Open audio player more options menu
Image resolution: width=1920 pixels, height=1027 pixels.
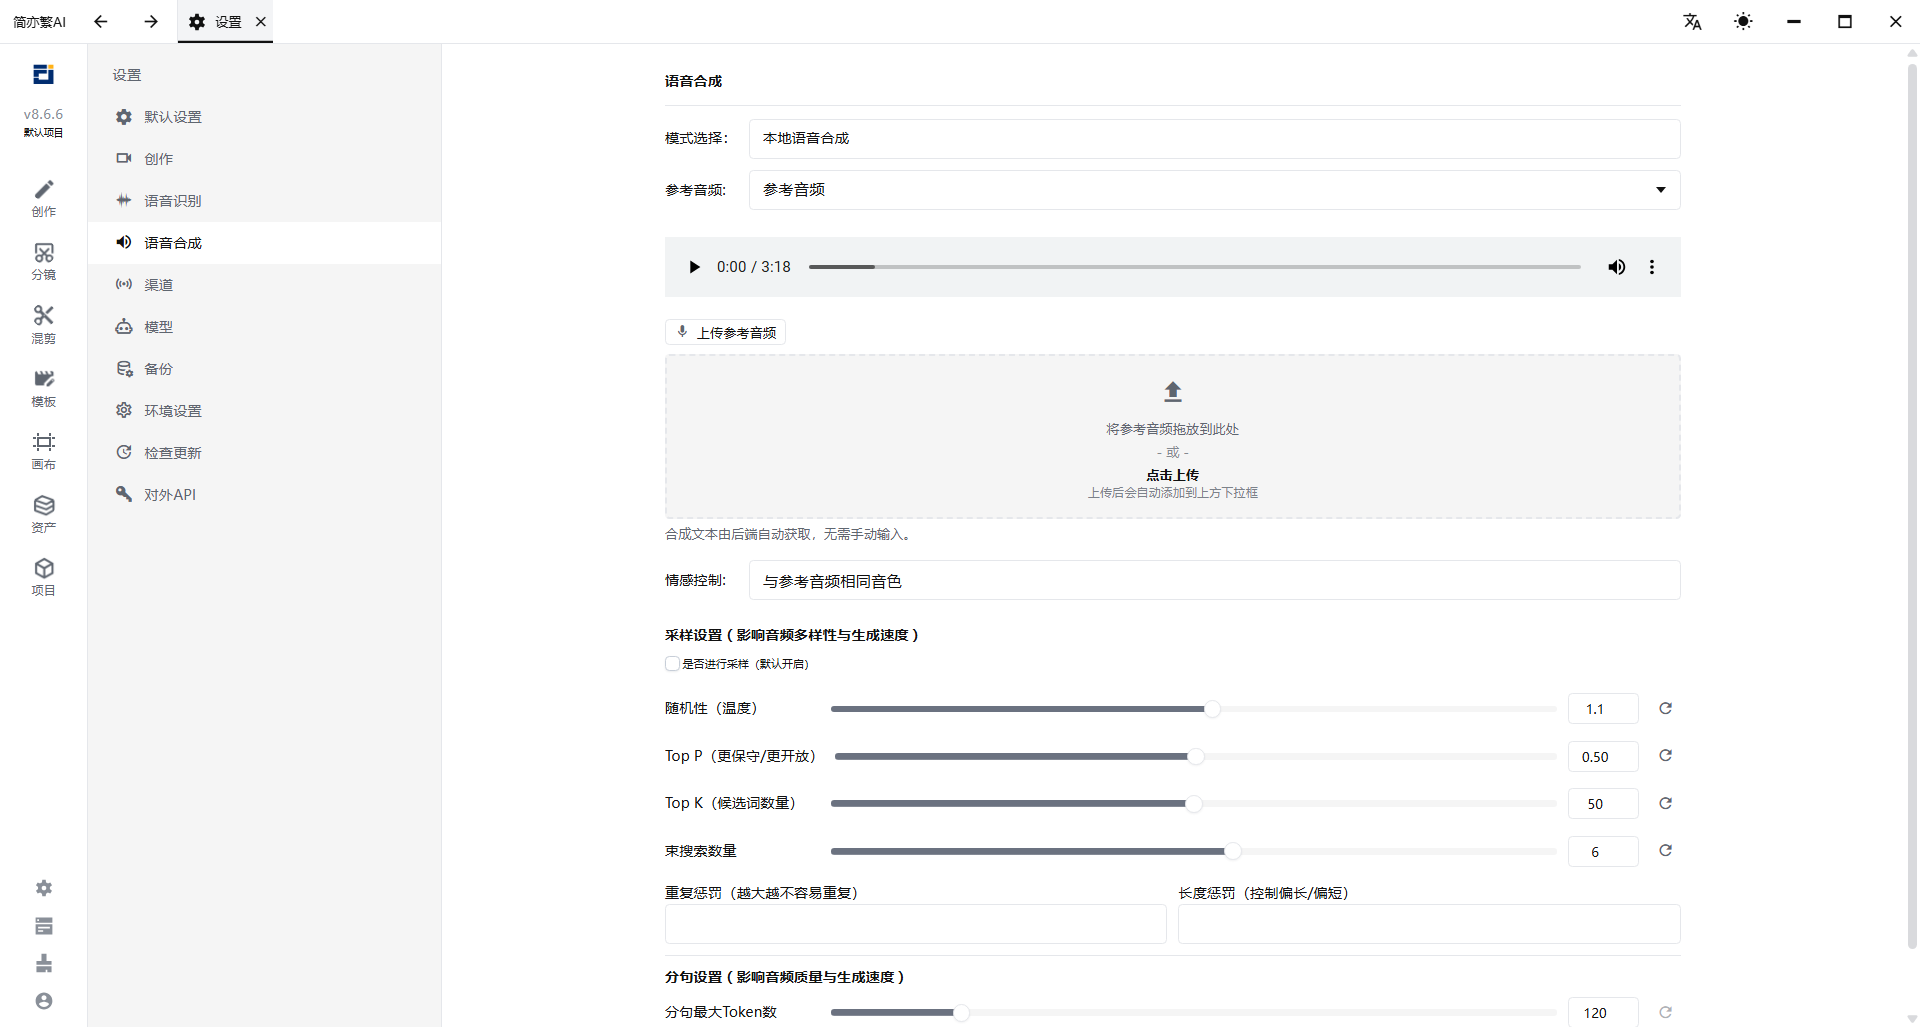point(1652,267)
